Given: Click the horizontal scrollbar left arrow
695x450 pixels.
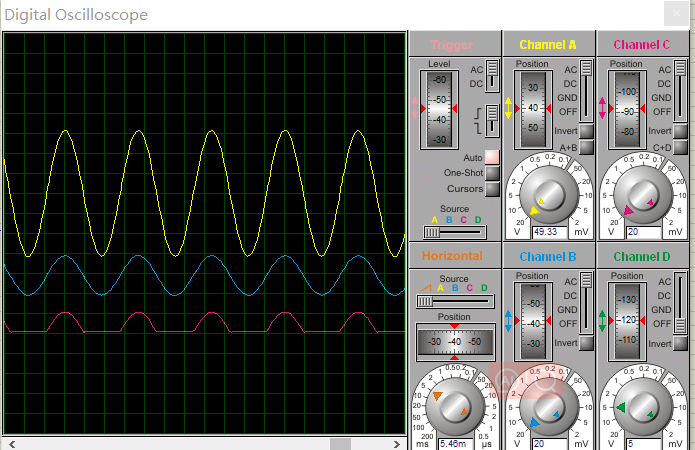Looking at the screenshot, I should (12, 444).
